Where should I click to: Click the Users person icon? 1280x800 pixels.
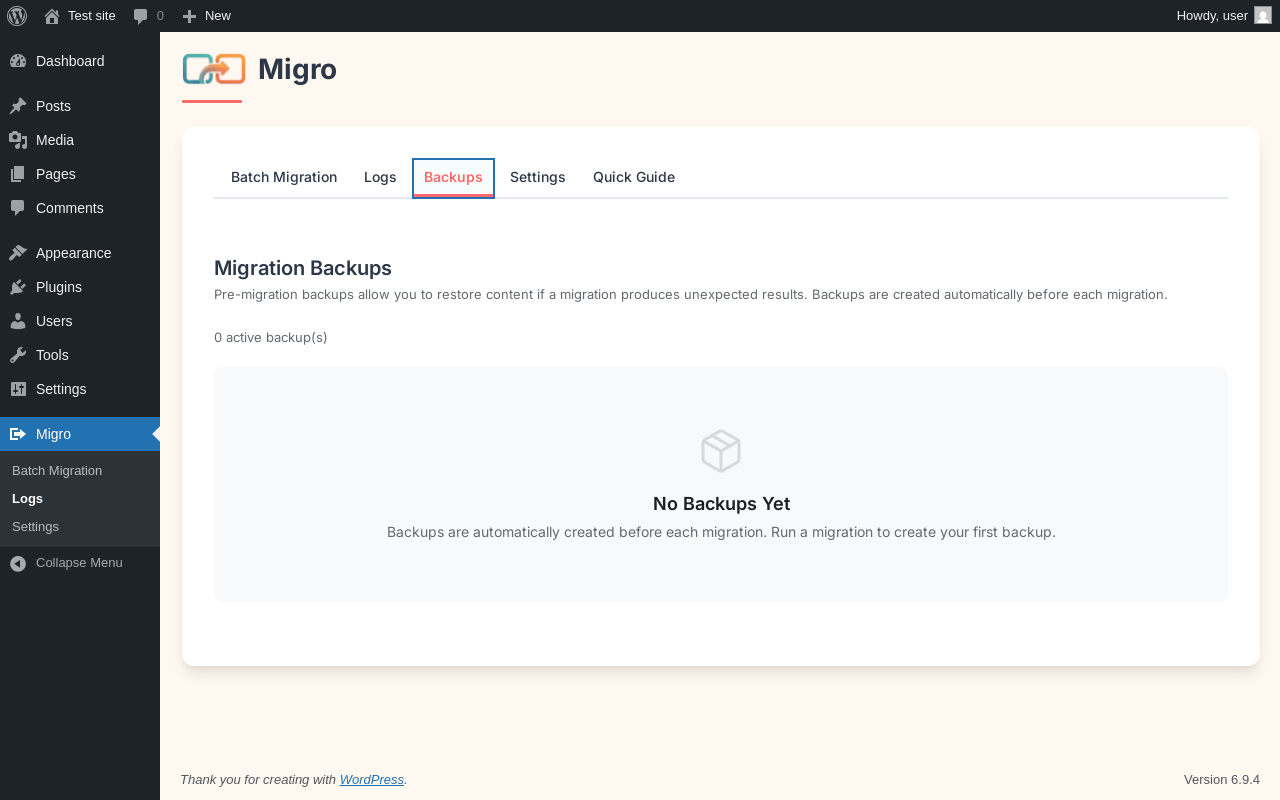[x=18, y=321]
